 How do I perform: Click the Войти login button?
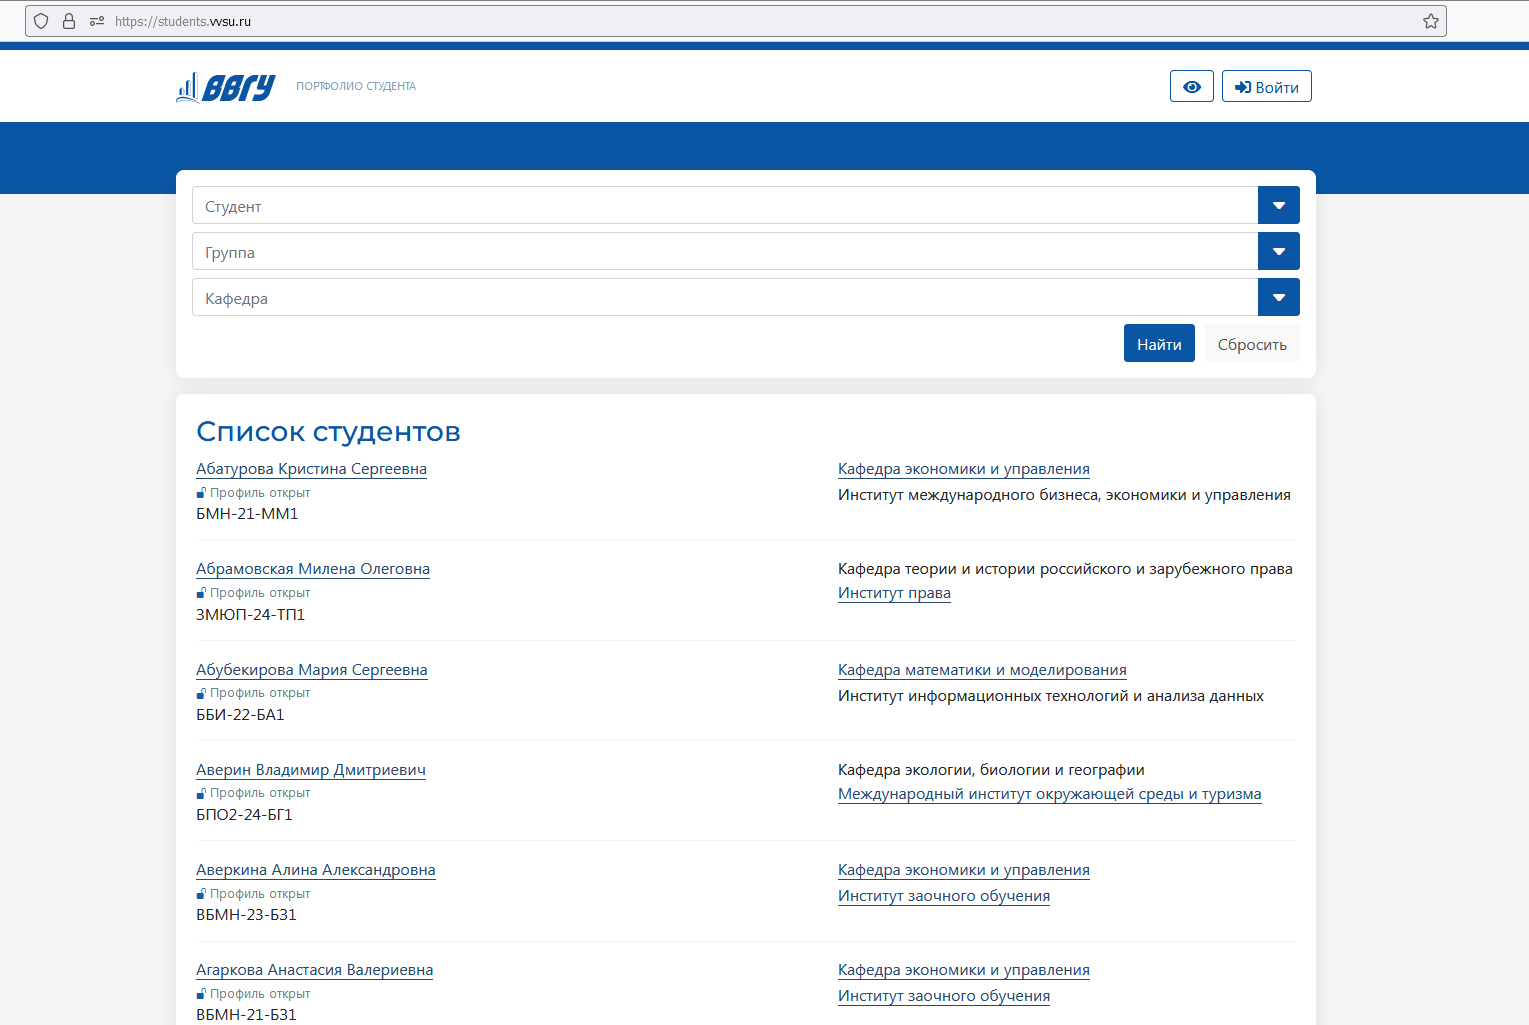pyautogui.click(x=1266, y=87)
